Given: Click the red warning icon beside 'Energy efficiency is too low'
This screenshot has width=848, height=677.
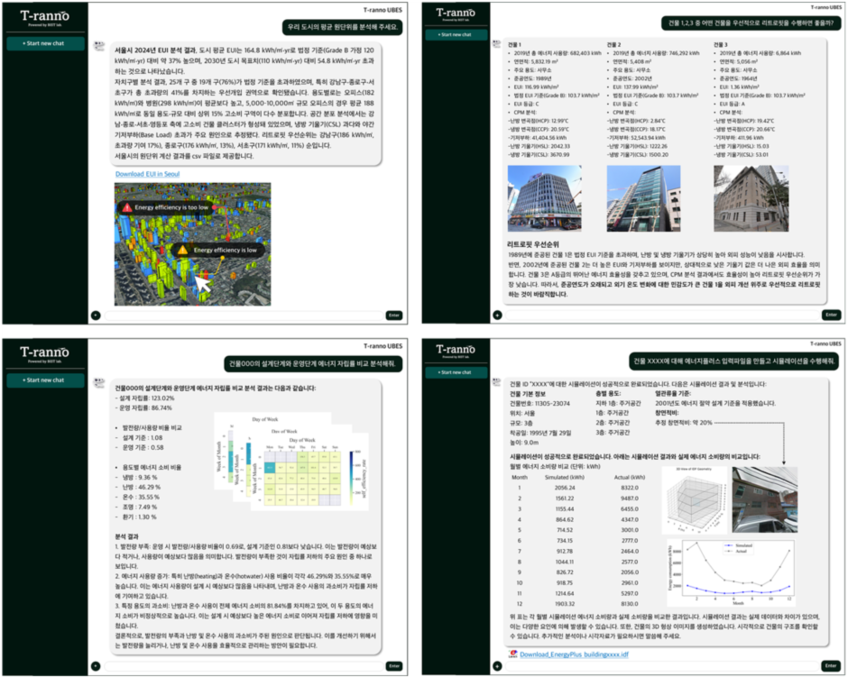Looking at the screenshot, I should click(x=127, y=208).
